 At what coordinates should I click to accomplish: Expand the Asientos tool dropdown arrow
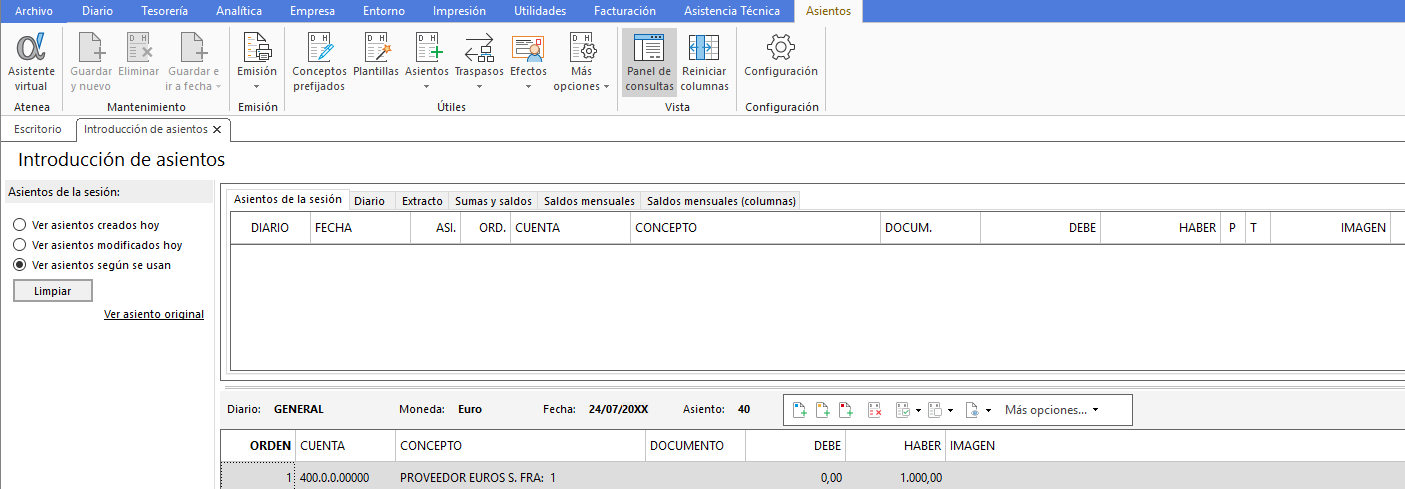tap(427, 87)
